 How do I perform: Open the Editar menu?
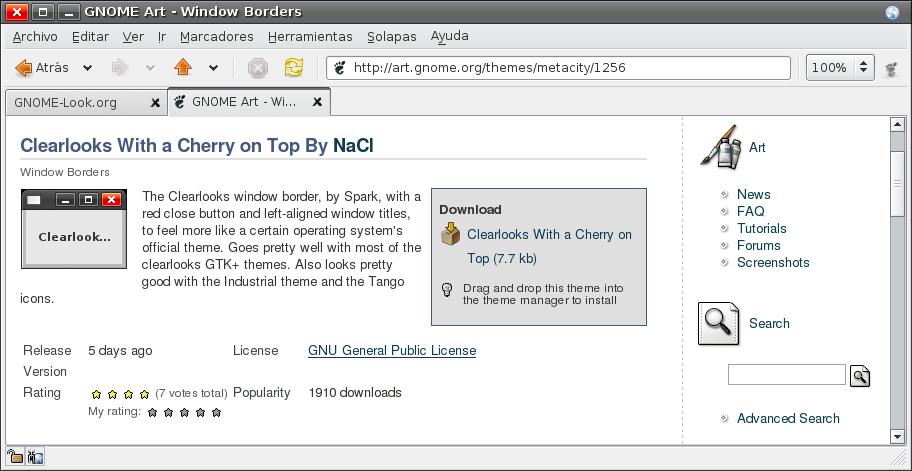click(90, 37)
